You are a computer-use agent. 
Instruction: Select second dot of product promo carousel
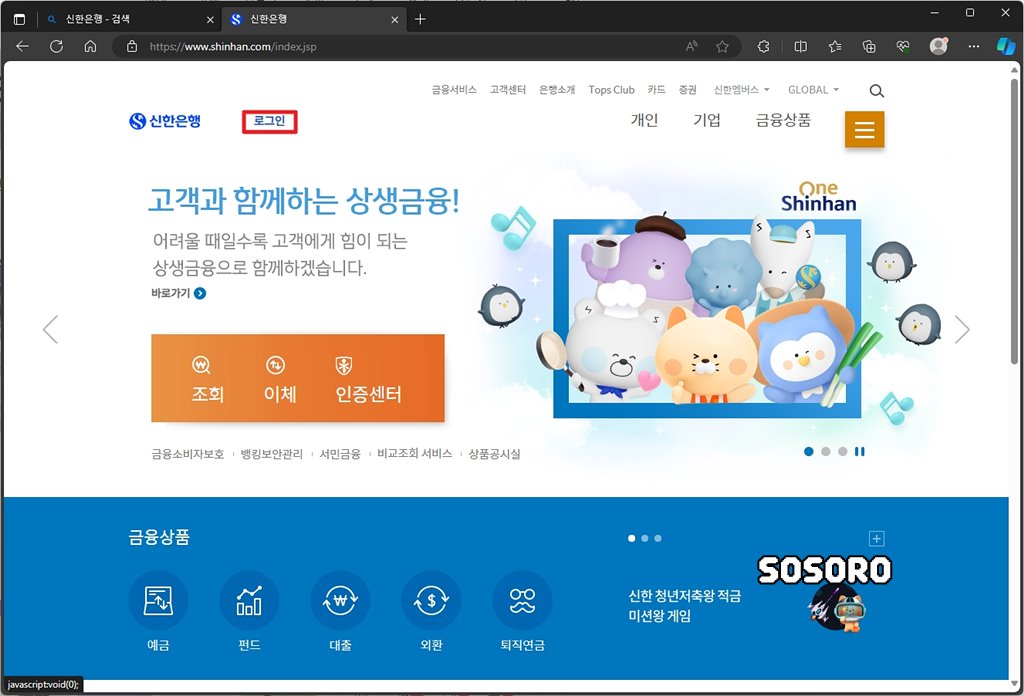645,539
